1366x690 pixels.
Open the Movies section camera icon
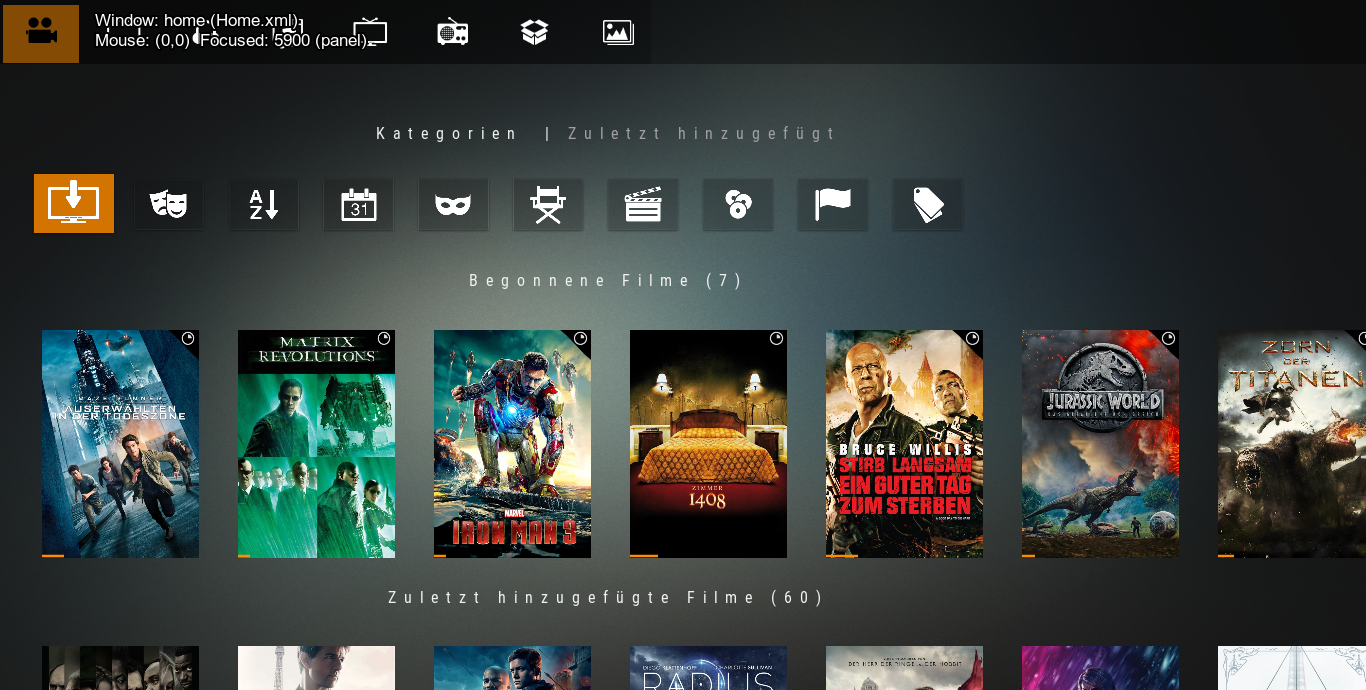41,33
